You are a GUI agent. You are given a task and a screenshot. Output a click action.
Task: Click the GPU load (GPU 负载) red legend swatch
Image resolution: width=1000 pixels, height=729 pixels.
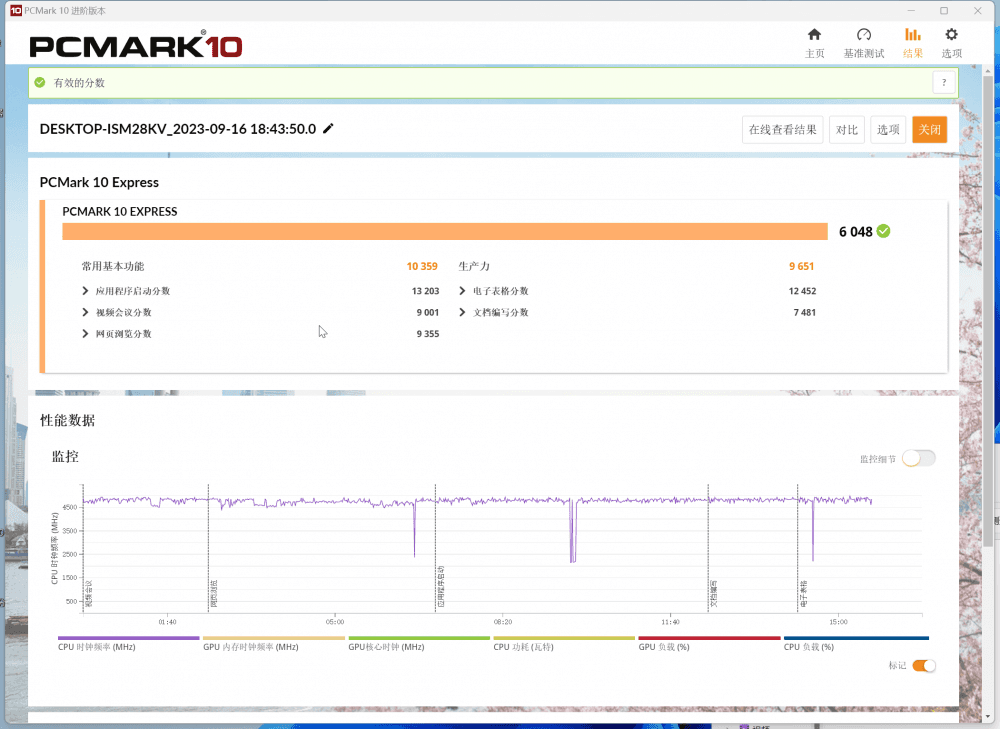tap(709, 638)
